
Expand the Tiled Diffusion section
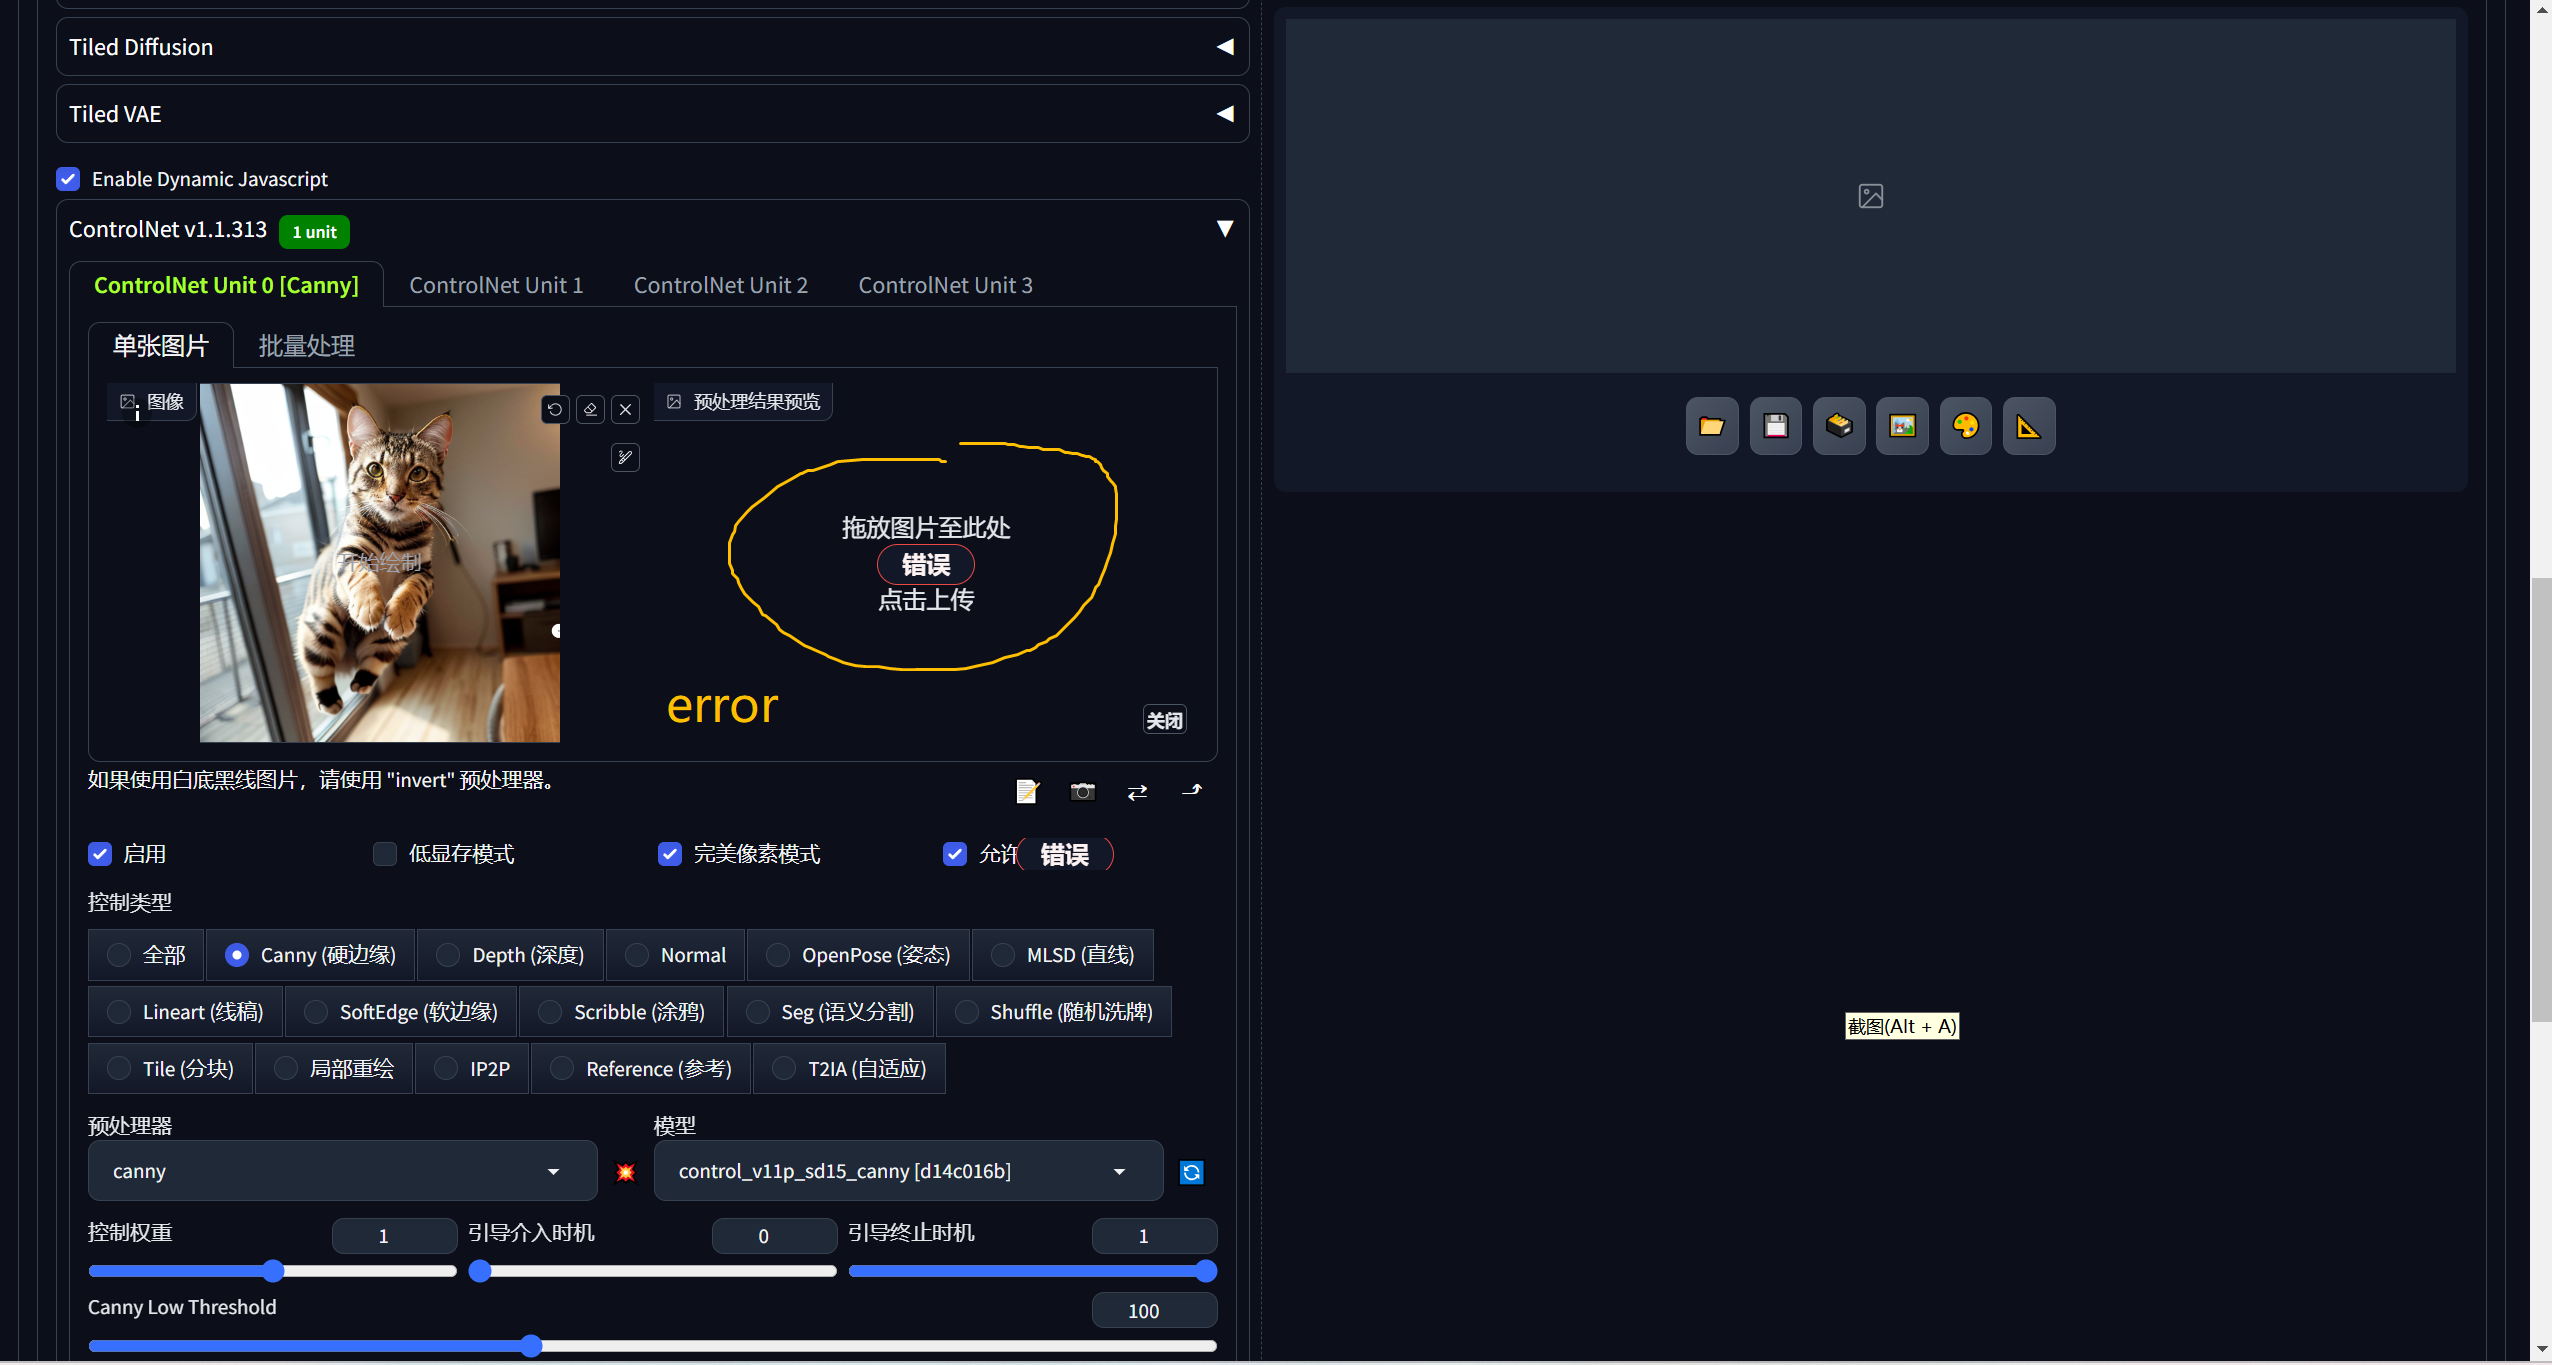[652, 47]
